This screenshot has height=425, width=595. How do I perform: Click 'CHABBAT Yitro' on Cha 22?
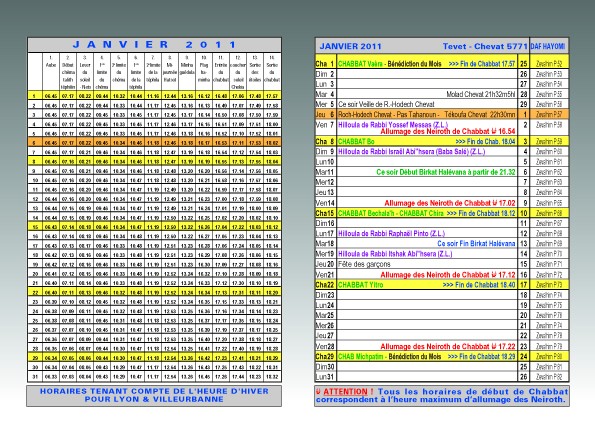(x=360, y=285)
